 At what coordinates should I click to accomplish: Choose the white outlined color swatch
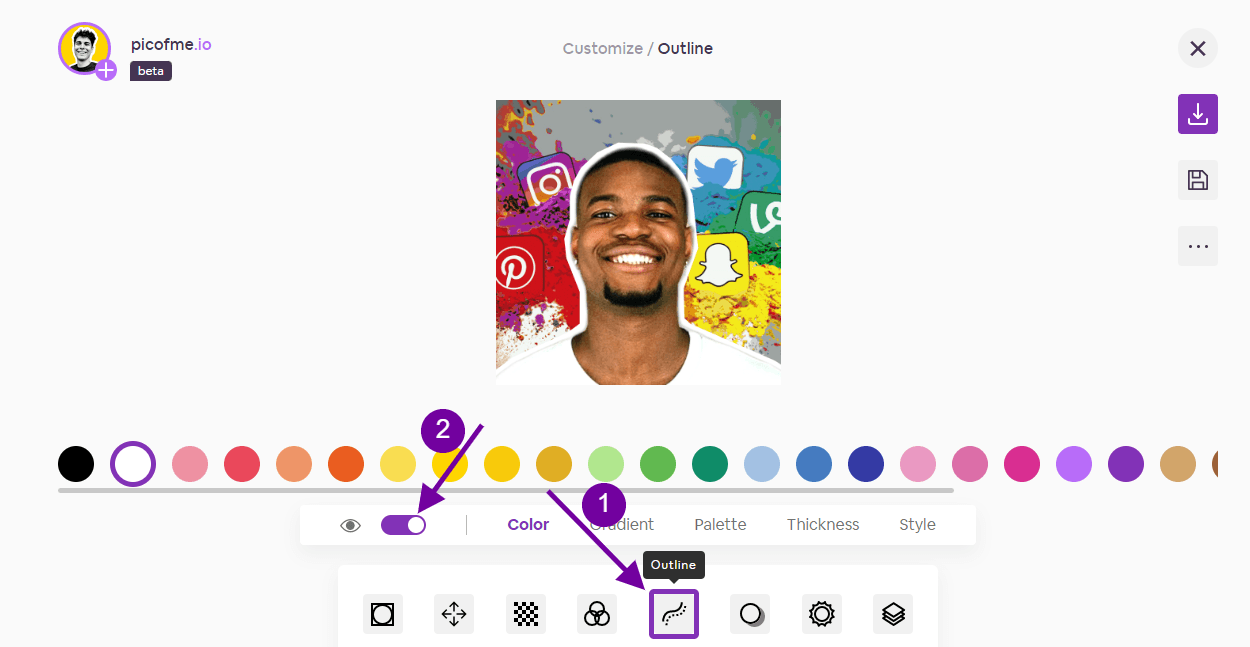pos(133,464)
